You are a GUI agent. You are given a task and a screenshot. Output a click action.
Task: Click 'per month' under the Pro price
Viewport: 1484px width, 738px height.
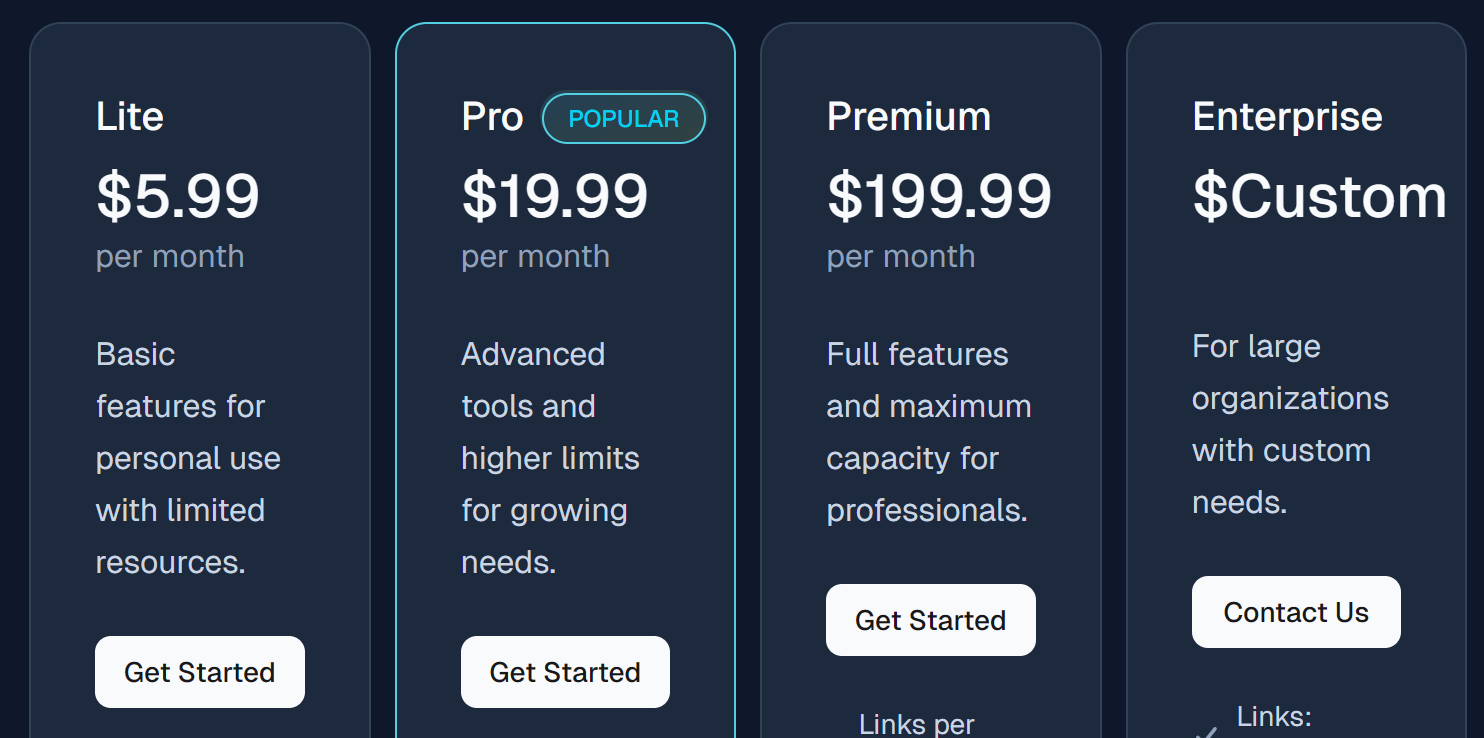coord(535,257)
